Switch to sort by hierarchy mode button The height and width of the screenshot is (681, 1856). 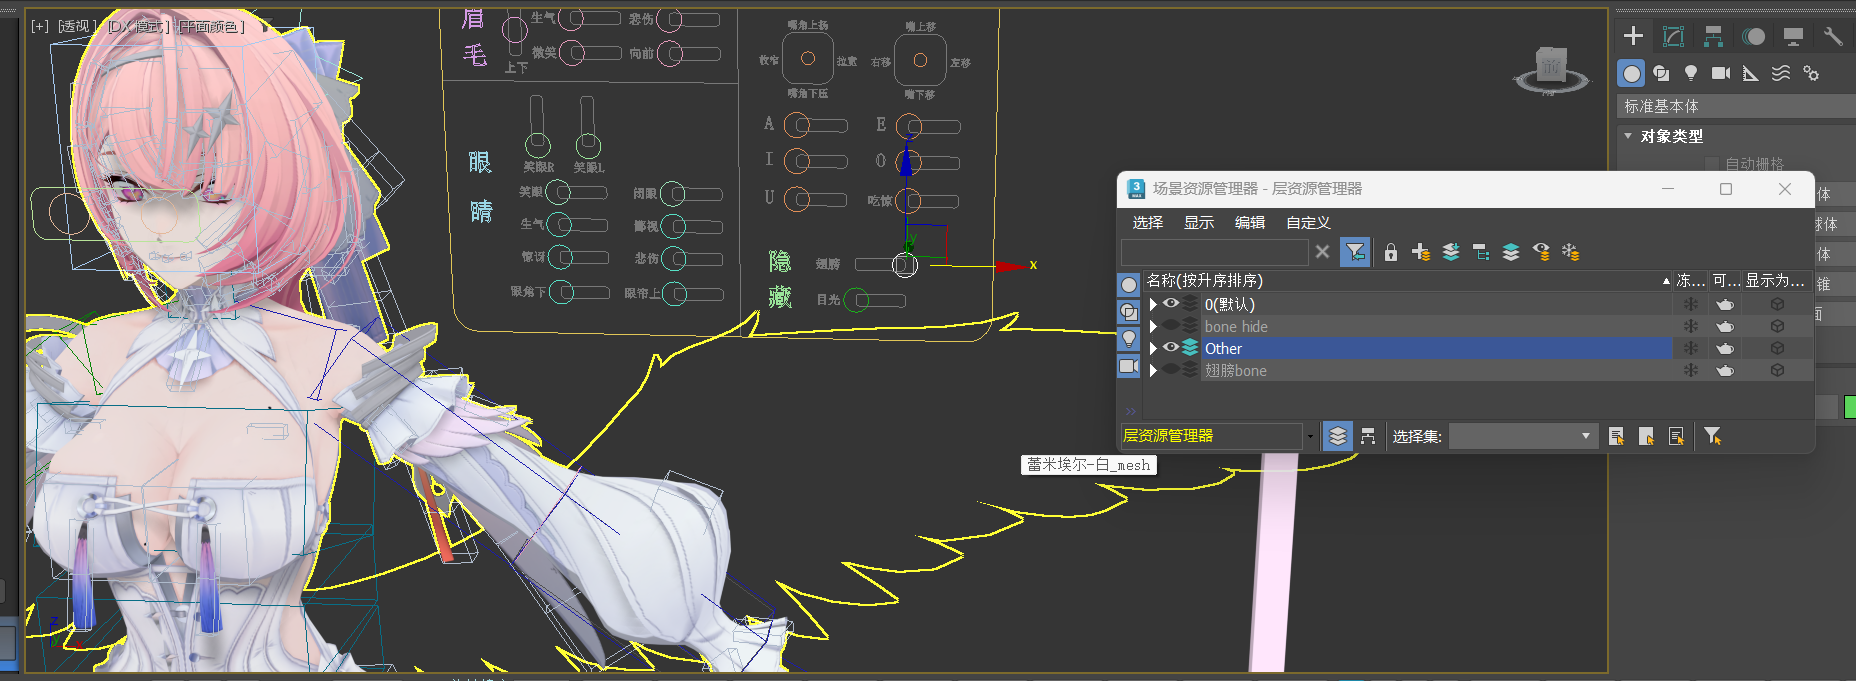coord(1368,436)
